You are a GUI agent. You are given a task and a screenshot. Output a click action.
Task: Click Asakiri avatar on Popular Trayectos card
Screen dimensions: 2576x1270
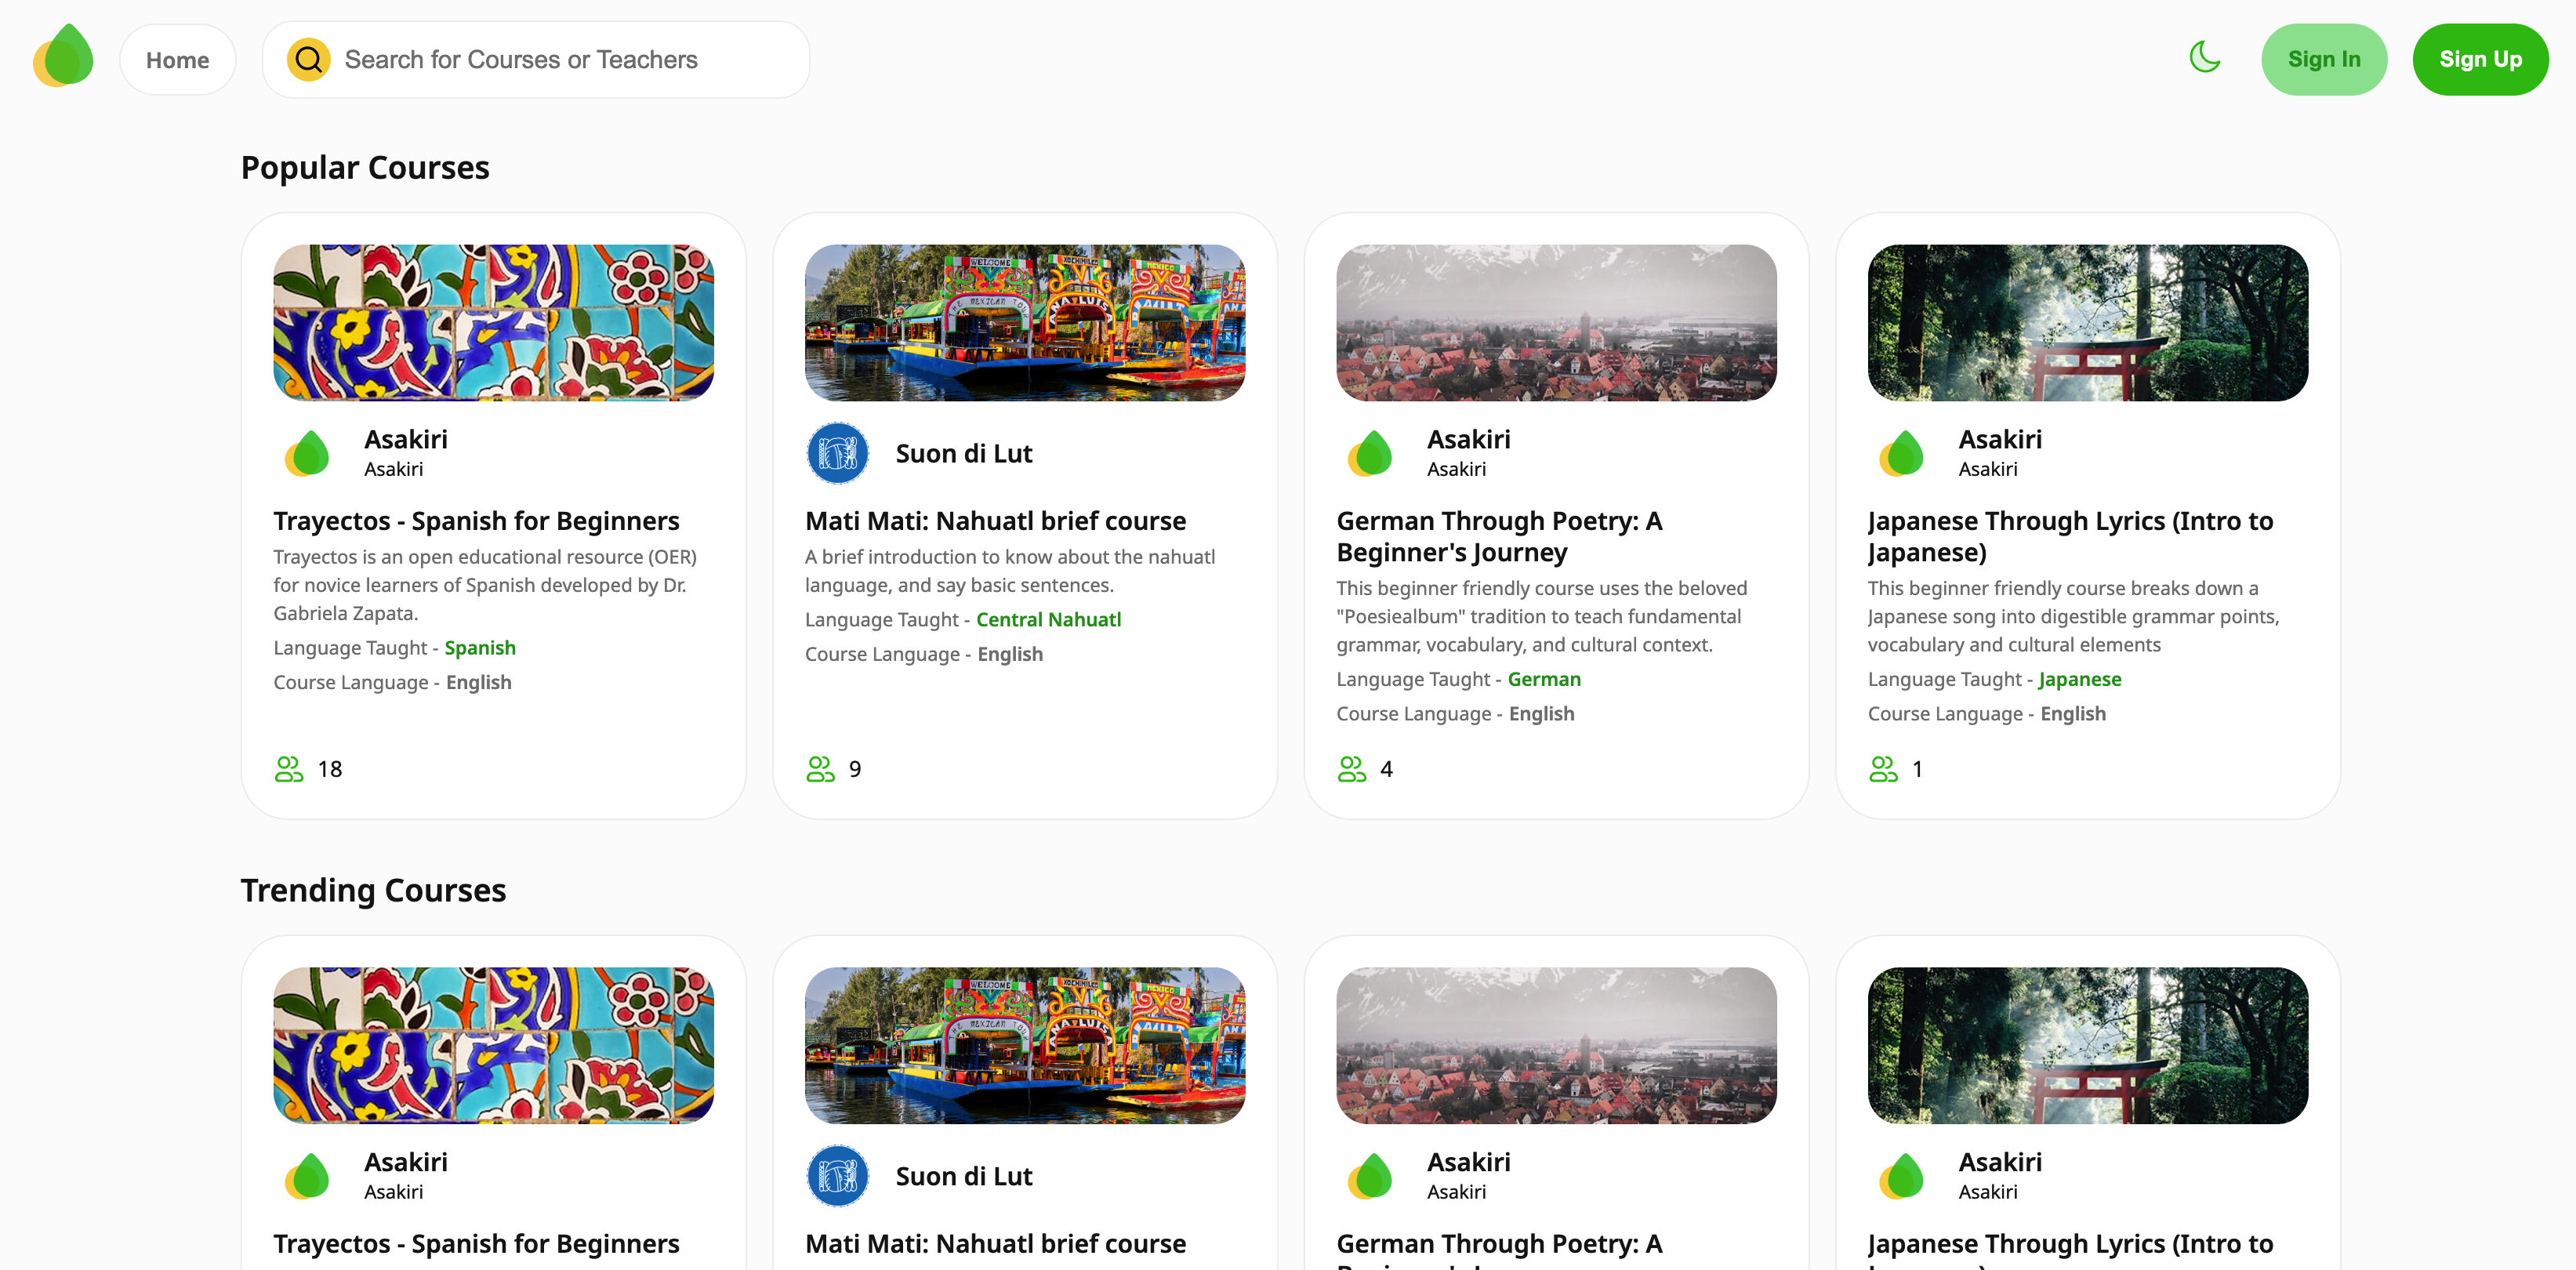307,453
